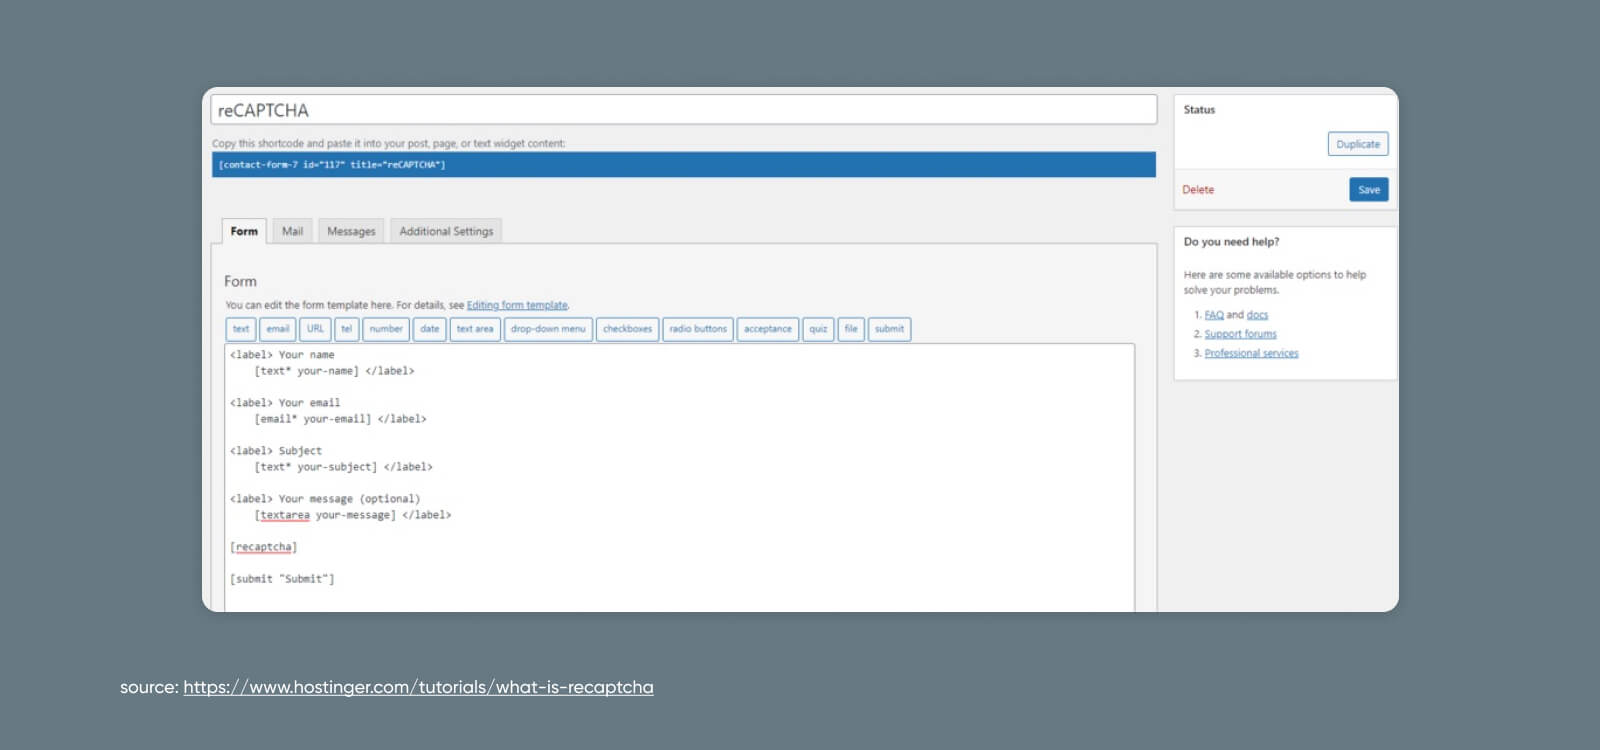Click the "Do you need help?" heading
The width and height of the screenshot is (1600, 750).
[1231, 242]
